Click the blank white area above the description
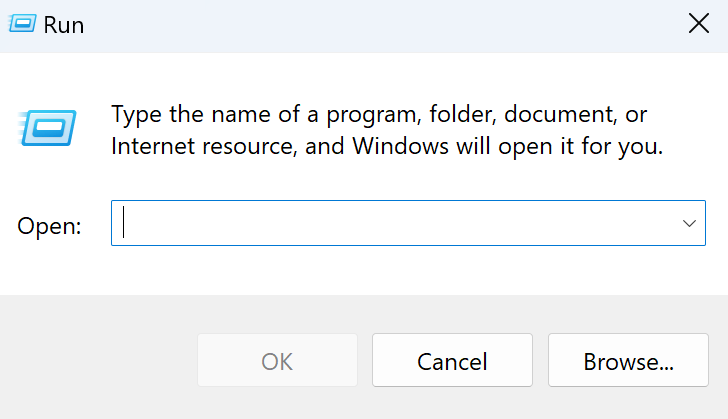This screenshot has height=419, width=728. 364,77
